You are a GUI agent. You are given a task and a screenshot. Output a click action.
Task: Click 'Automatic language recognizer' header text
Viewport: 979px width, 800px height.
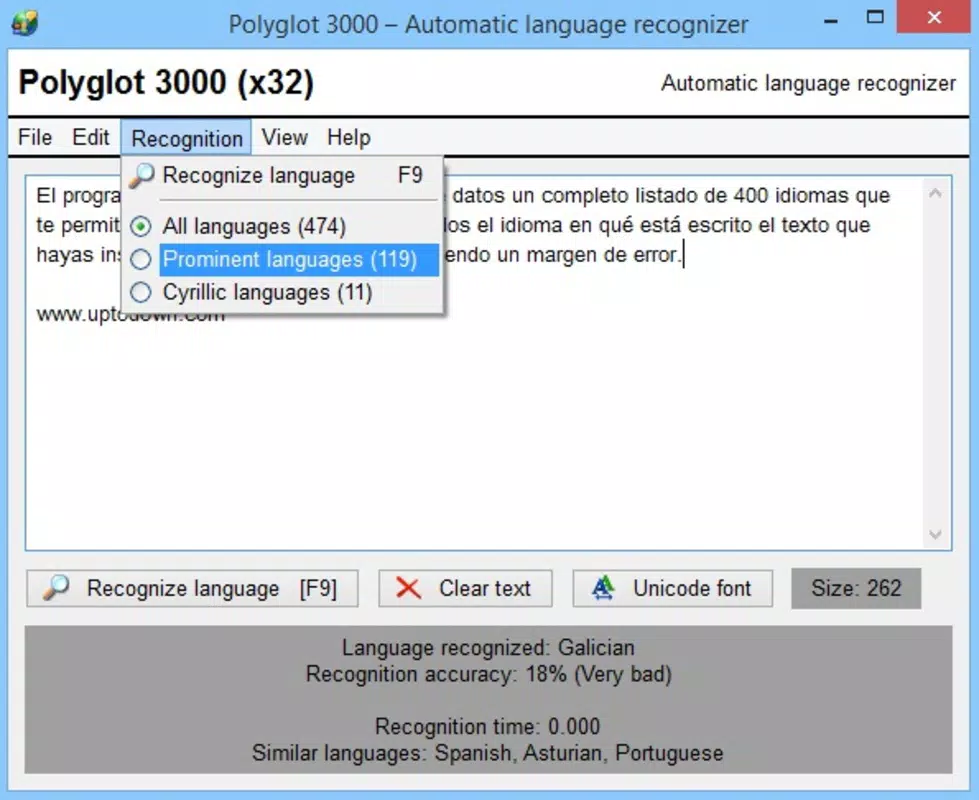[x=809, y=83]
